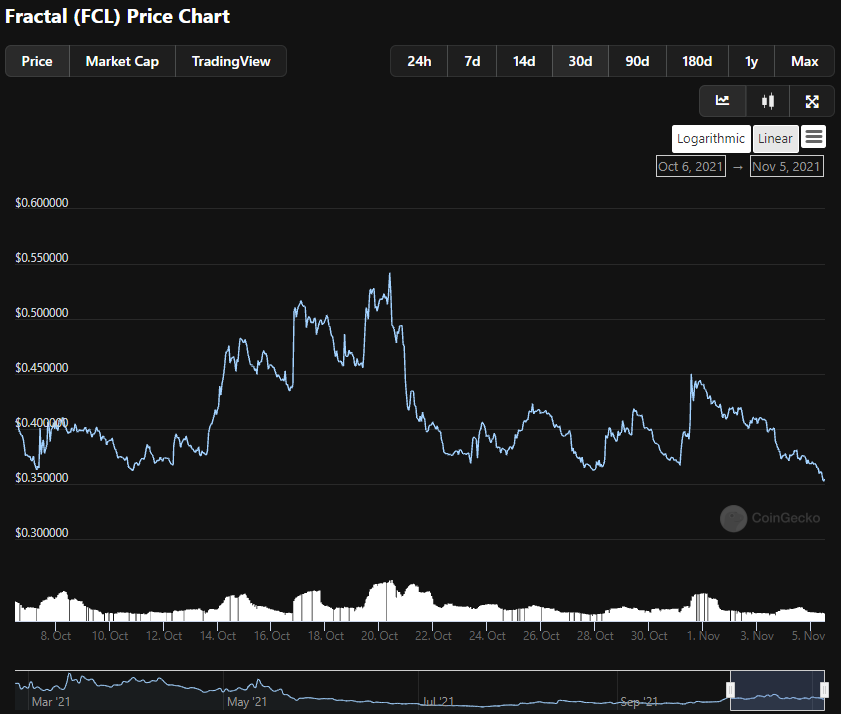
Task: Click the $0.450000 axis label
Action: point(42,367)
